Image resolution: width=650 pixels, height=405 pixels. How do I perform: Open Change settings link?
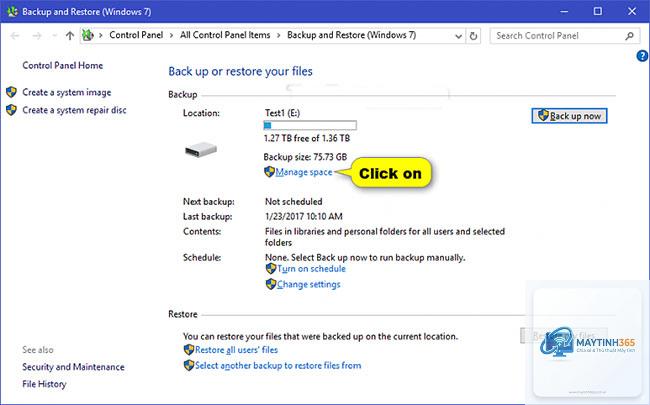point(309,284)
